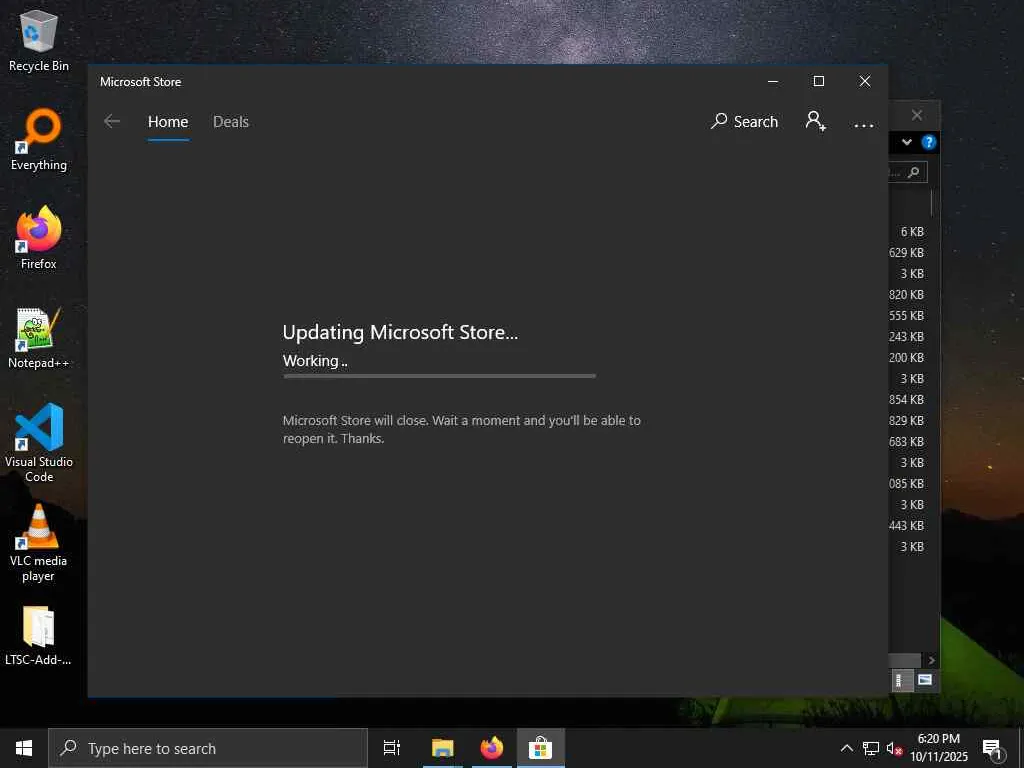Image resolution: width=1024 pixels, height=768 pixels.
Task: Open the blue Help icon in File Explorer
Action: [928, 142]
